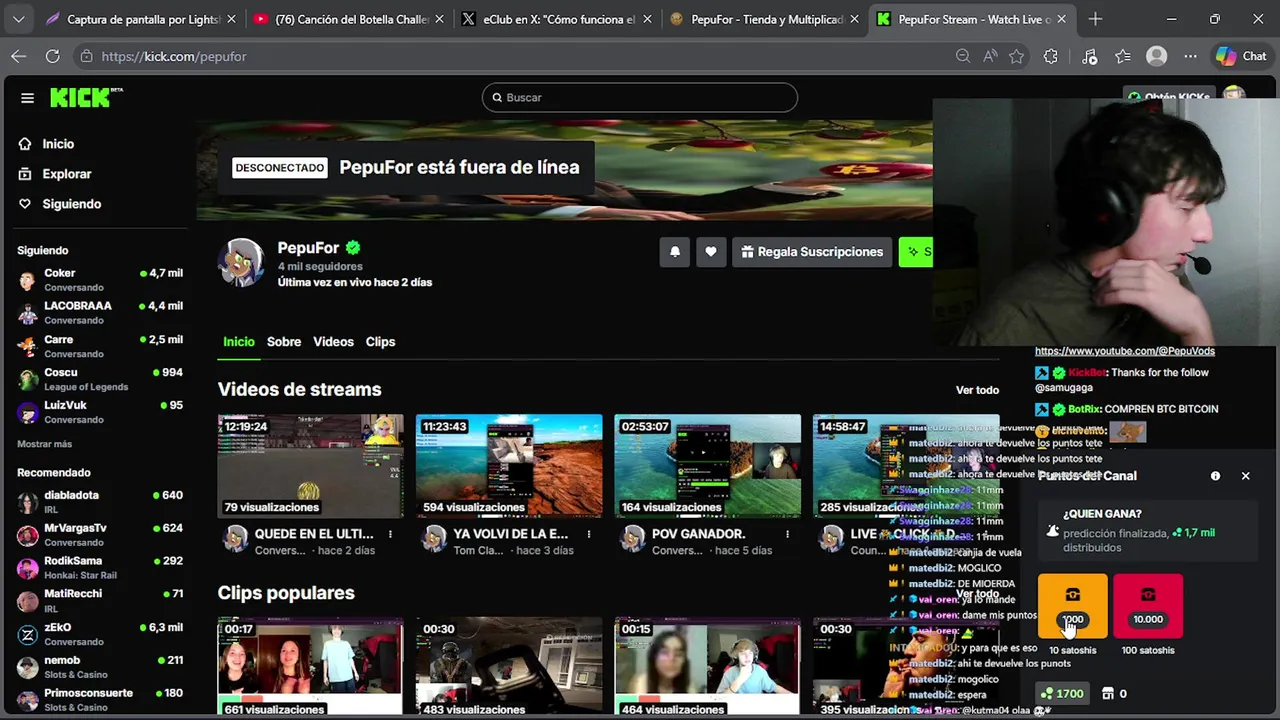Open LACOBRAAA channel in sidebar

(x=100, y=313)
